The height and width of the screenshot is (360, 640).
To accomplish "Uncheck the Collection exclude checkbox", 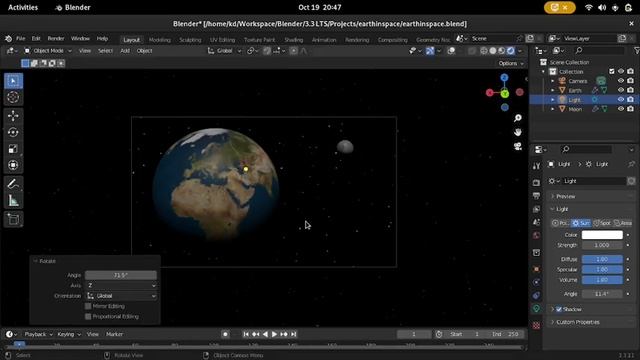I will (x=611, y=71).
